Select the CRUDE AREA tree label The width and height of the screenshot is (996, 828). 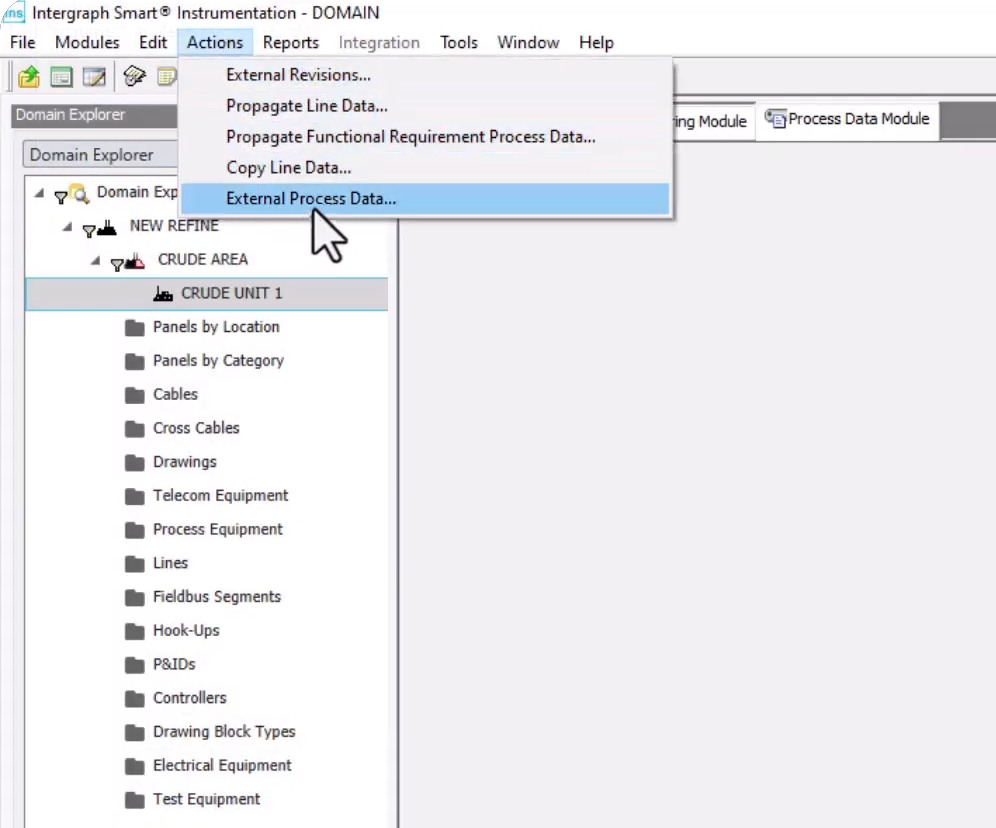[203, 260]
